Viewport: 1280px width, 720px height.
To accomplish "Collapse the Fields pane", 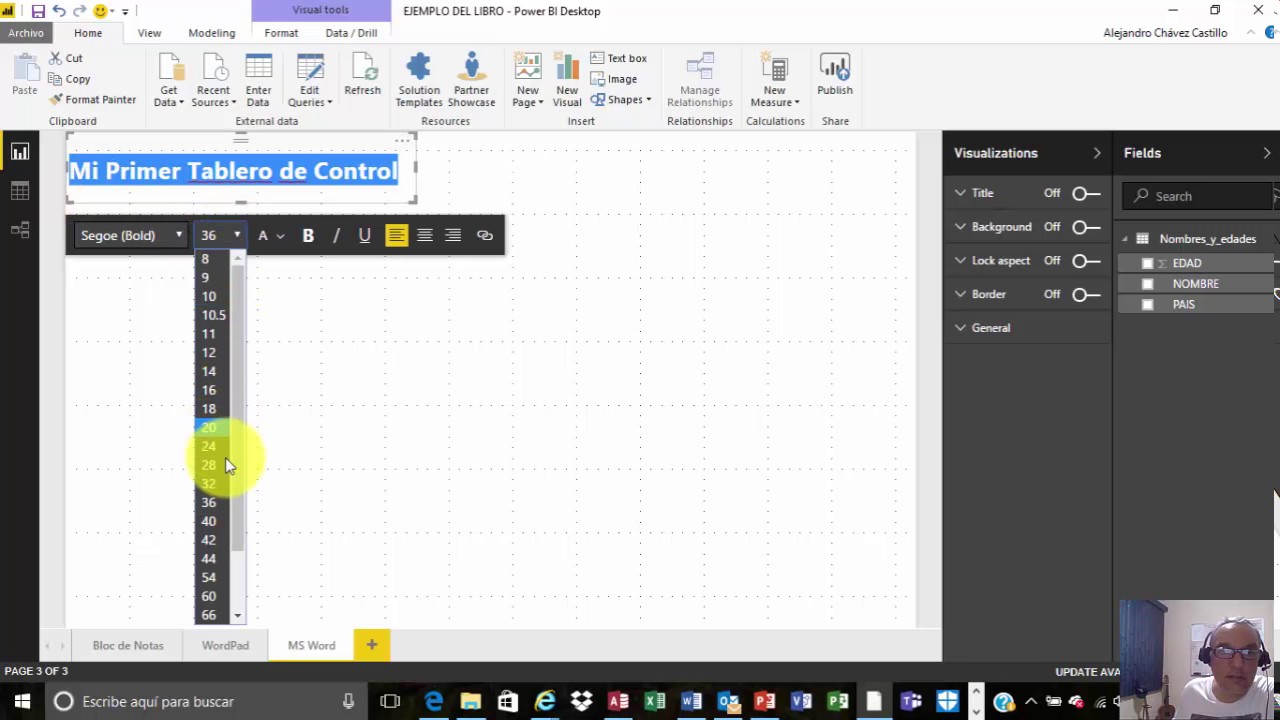I will [1267, 153].
